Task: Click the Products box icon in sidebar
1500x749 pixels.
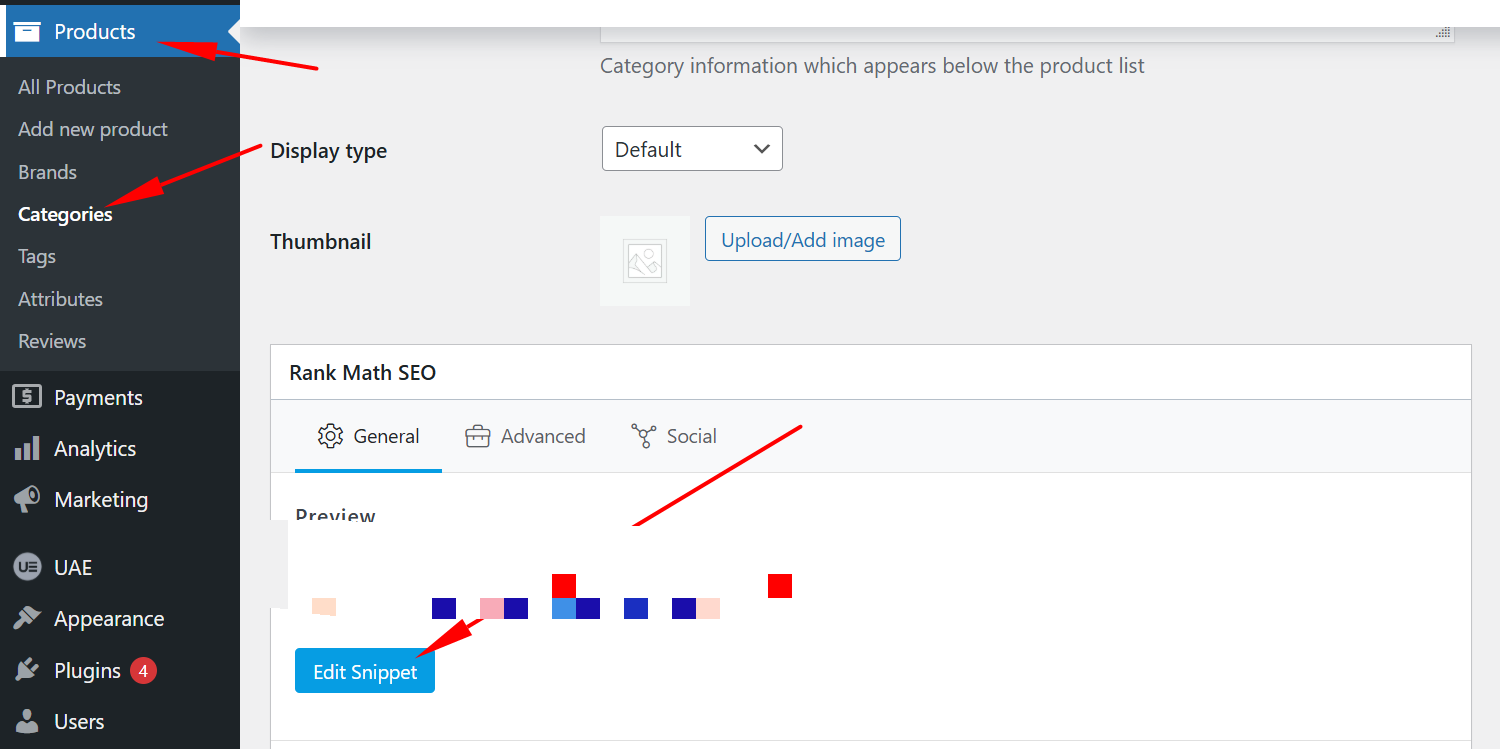Action: click(27, 31)
